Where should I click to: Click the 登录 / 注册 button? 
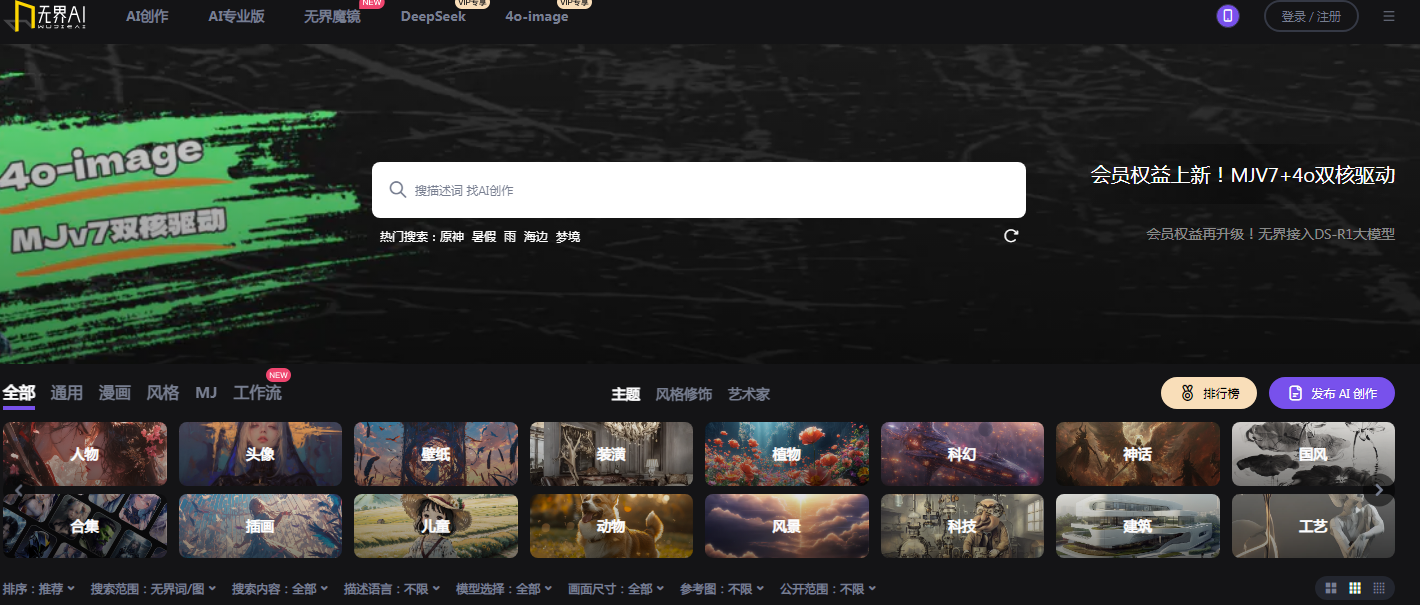click(1311, 16)
